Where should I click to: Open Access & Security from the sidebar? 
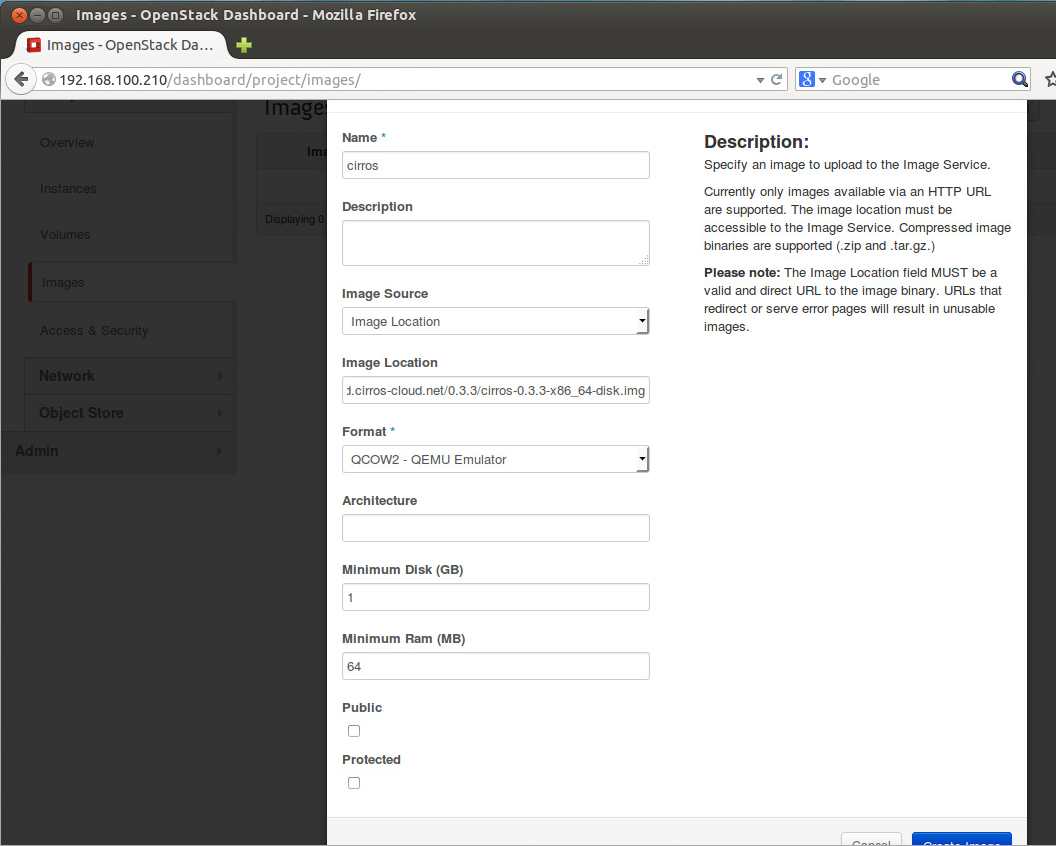(96, 328)
